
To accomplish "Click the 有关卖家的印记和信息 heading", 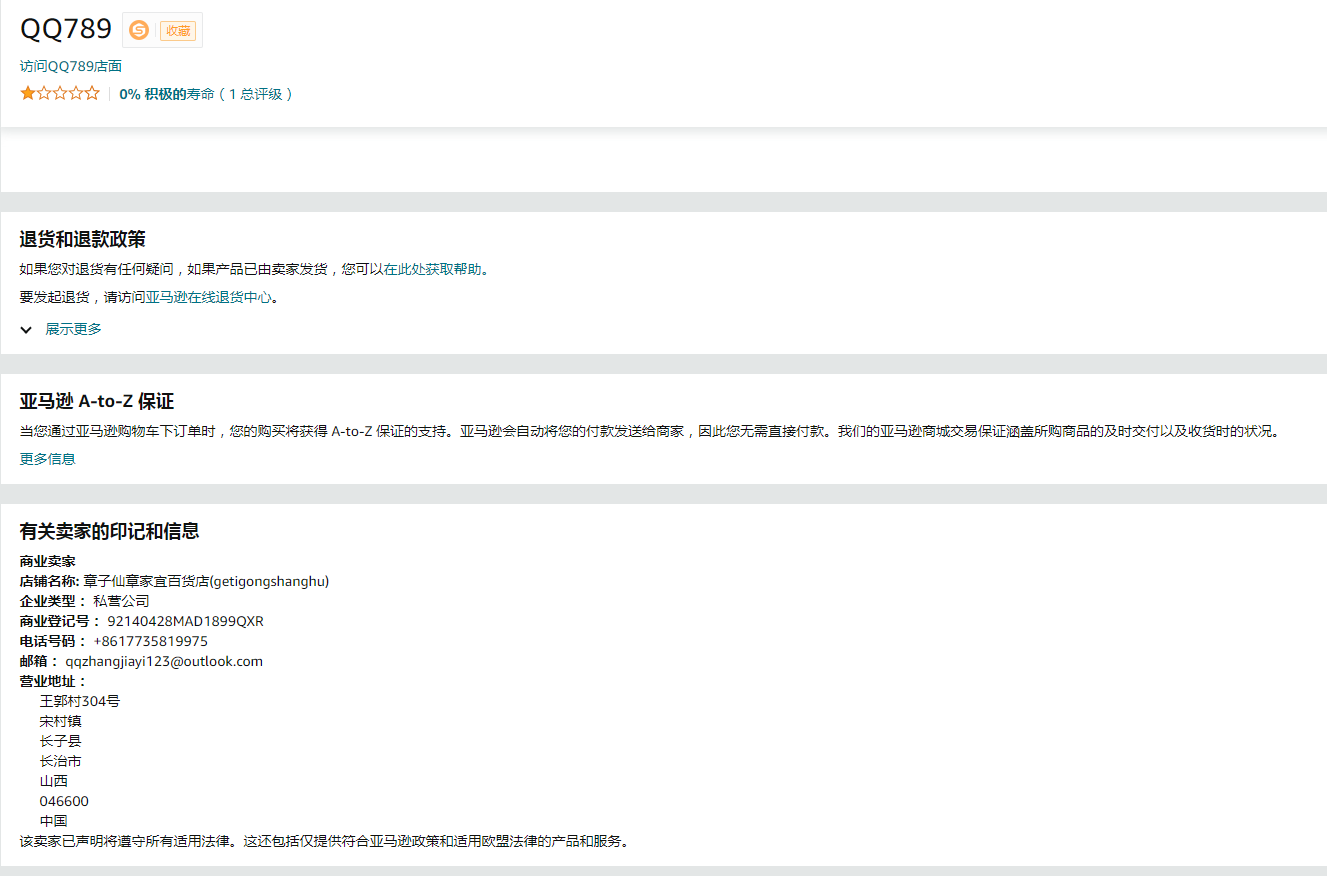I will [x=110, y=531].
